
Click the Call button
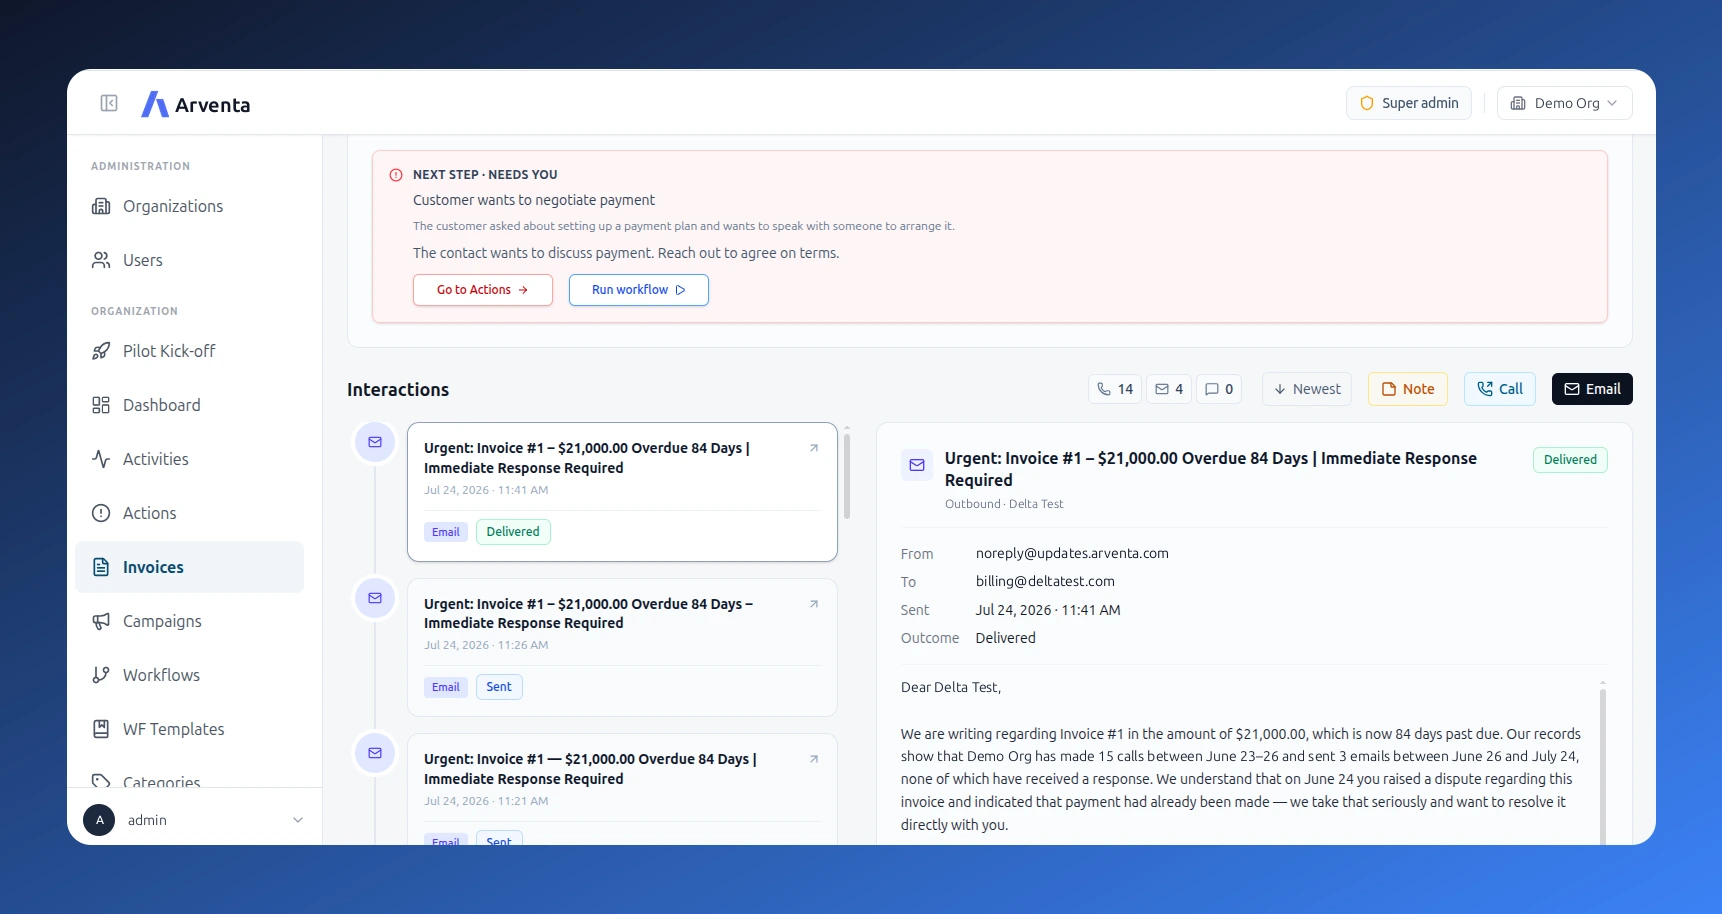click(1499, 389)
